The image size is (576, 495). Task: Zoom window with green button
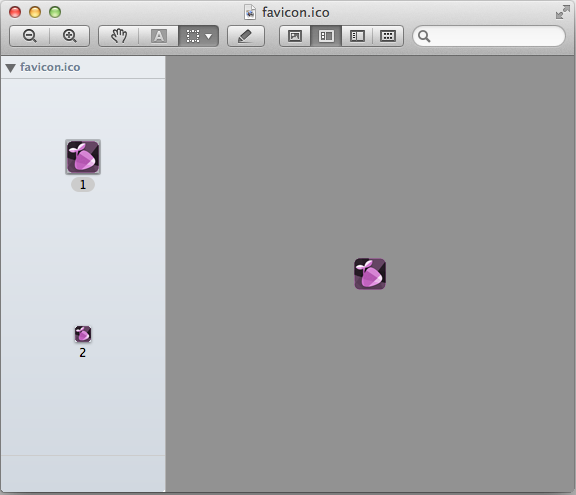coord(55,12)
